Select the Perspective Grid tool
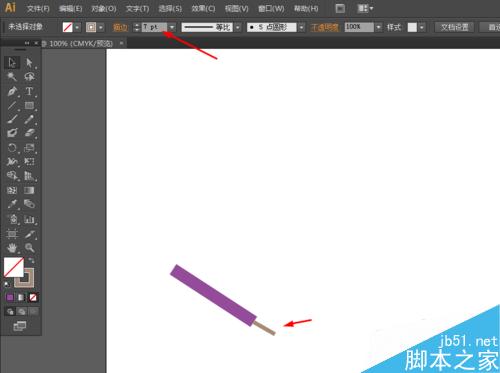 (29, 175)
